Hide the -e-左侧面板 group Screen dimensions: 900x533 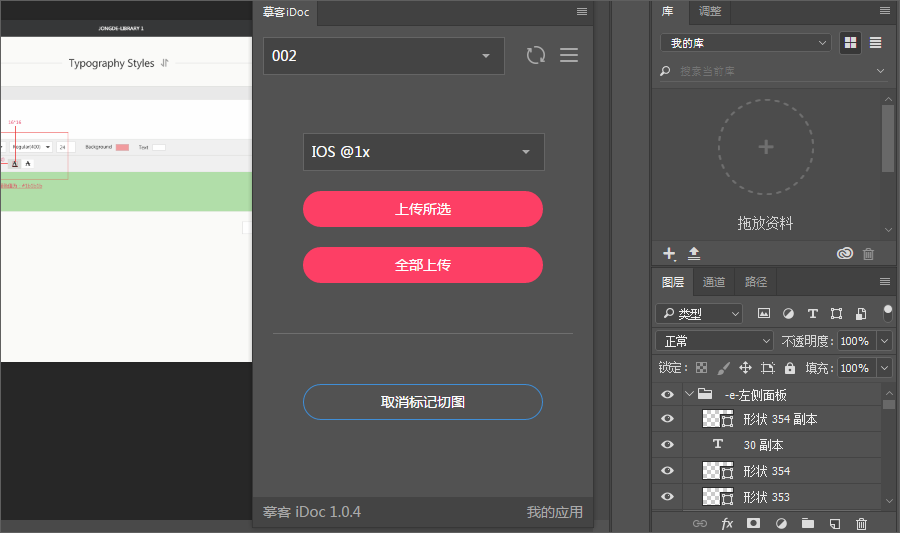coord(667,394)
